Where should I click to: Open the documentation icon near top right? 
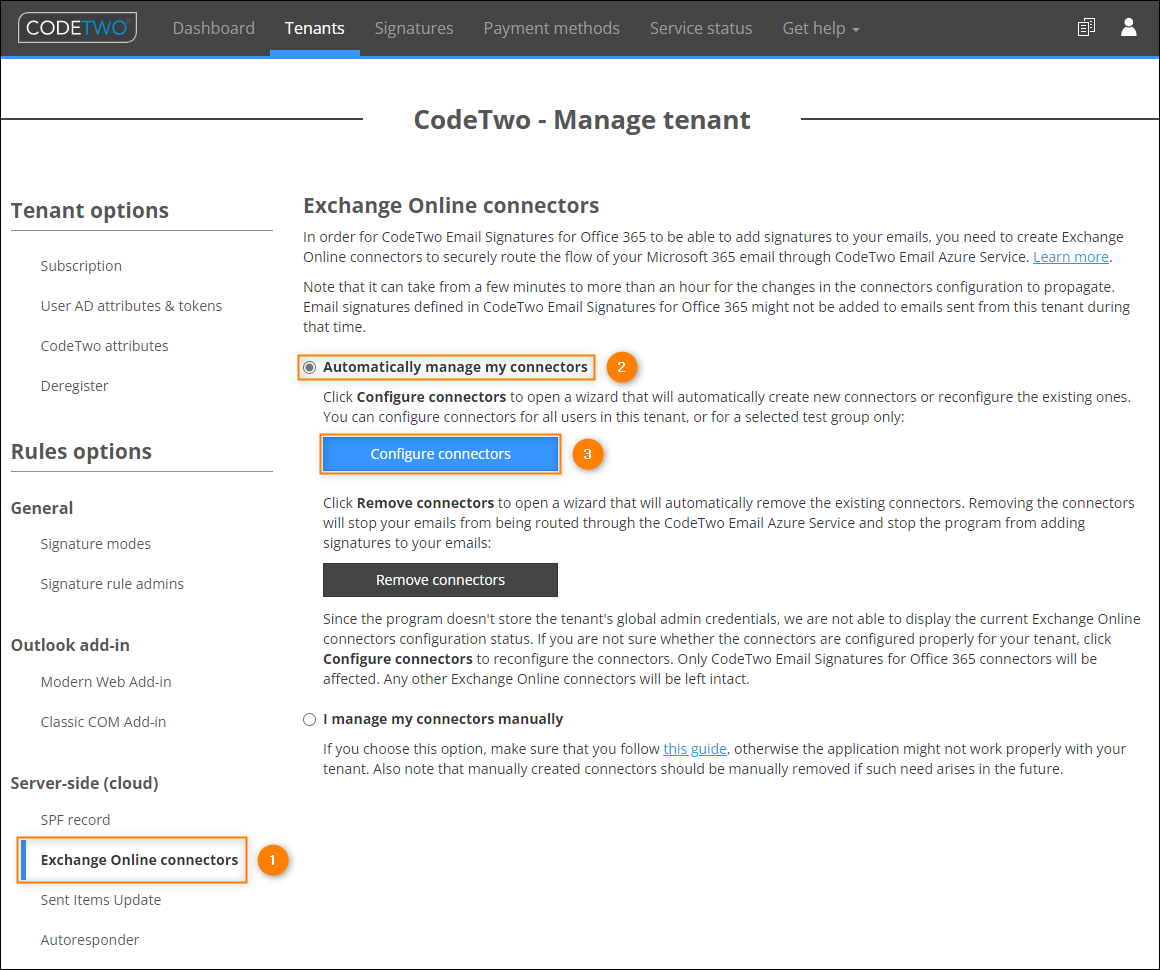pyautogui.click(x=1086, y=27)
